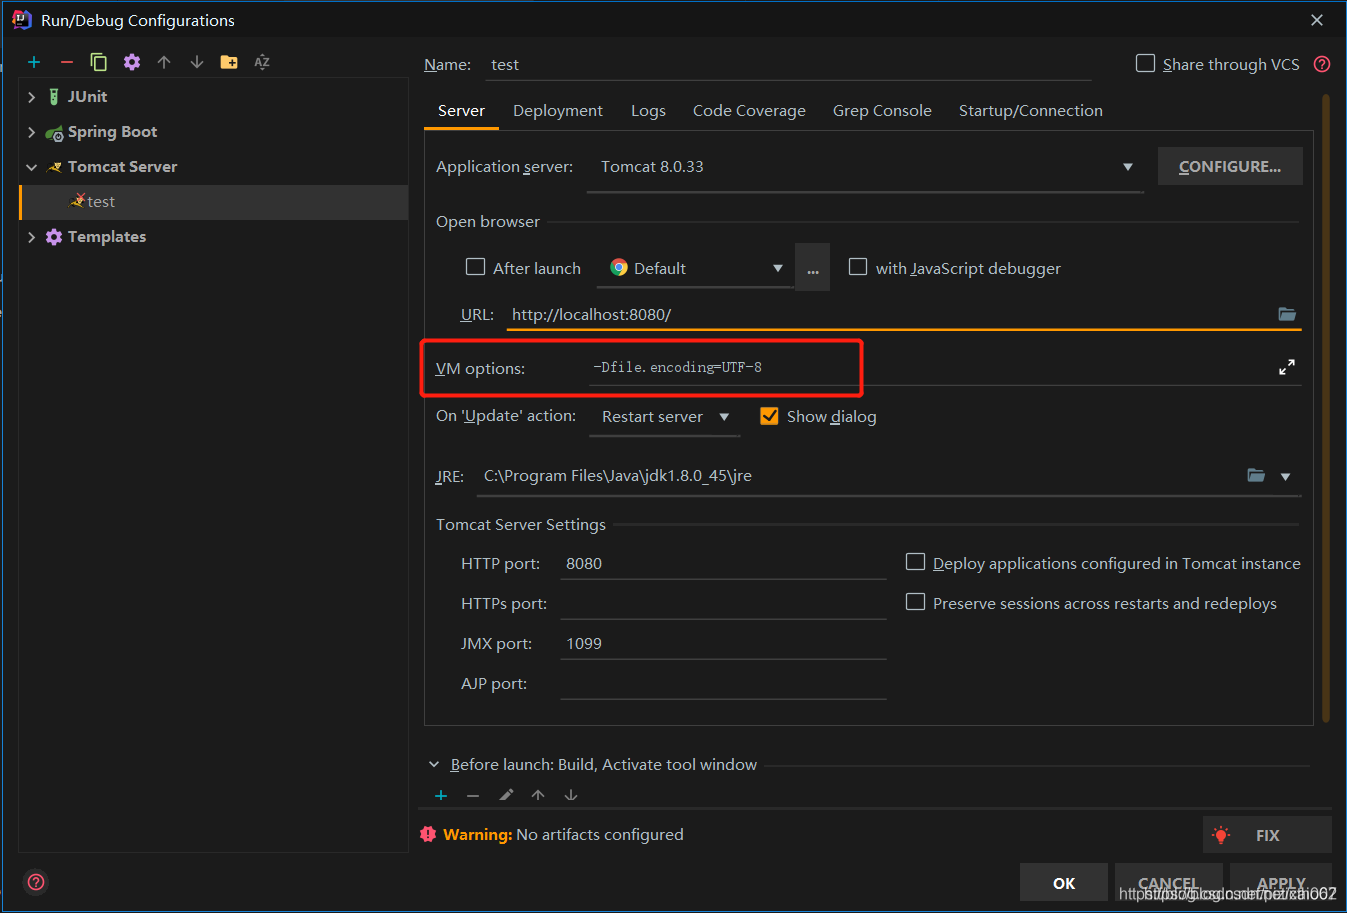1347x913 pixels.
Task: Remove selected configuration with minus icon
Action: click(67, 62)
